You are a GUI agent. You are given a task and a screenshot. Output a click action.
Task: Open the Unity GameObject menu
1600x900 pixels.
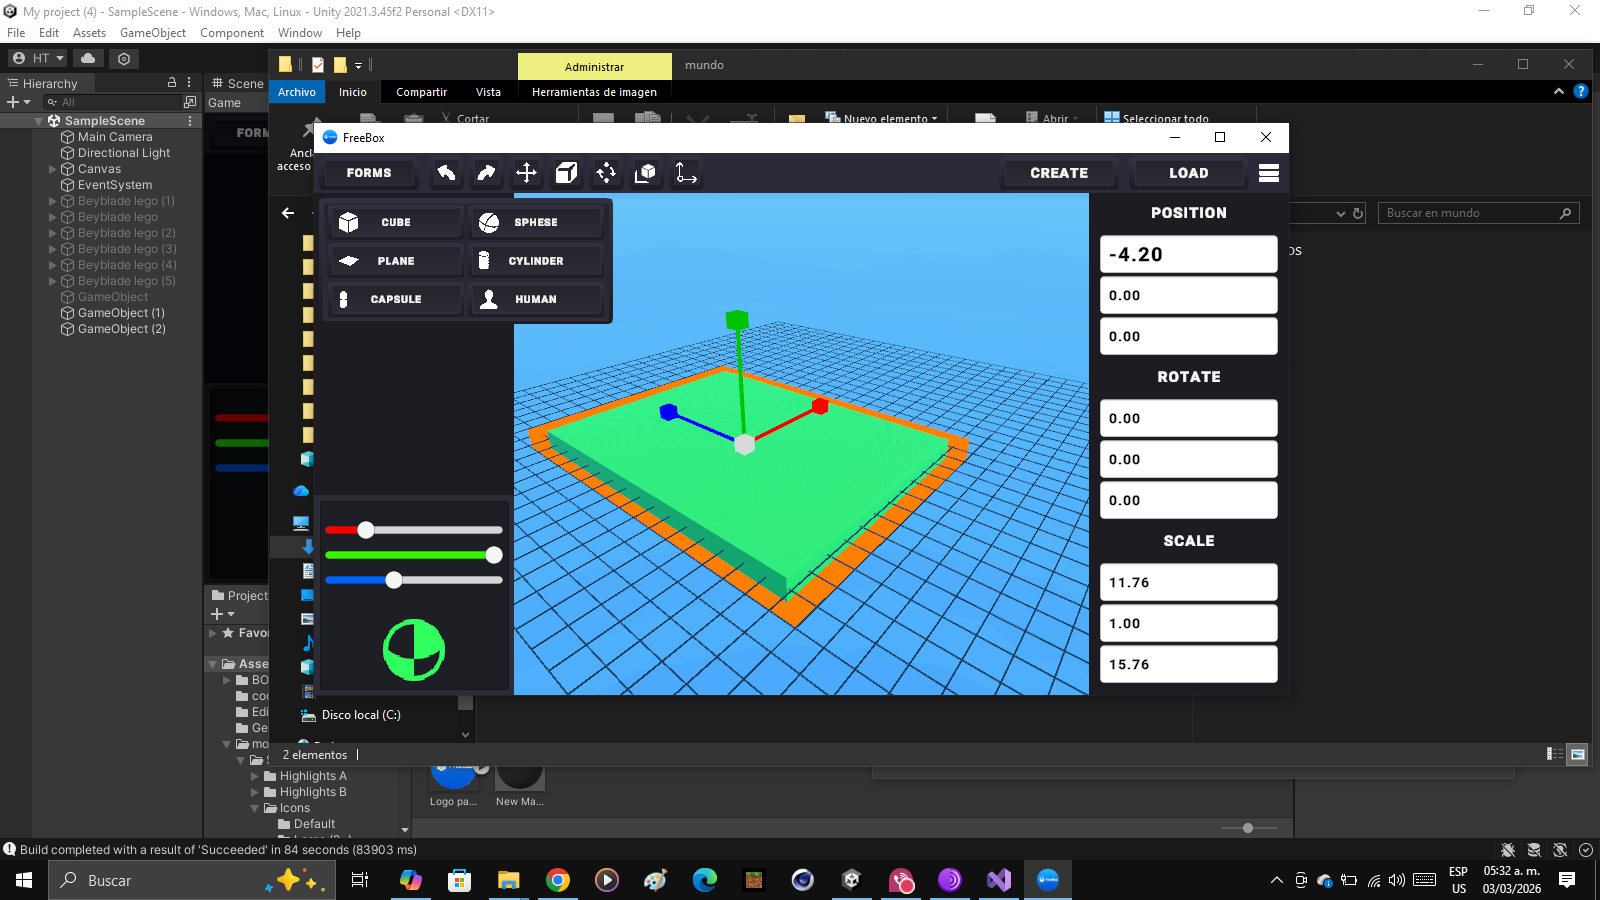click(x=153, y=33)
